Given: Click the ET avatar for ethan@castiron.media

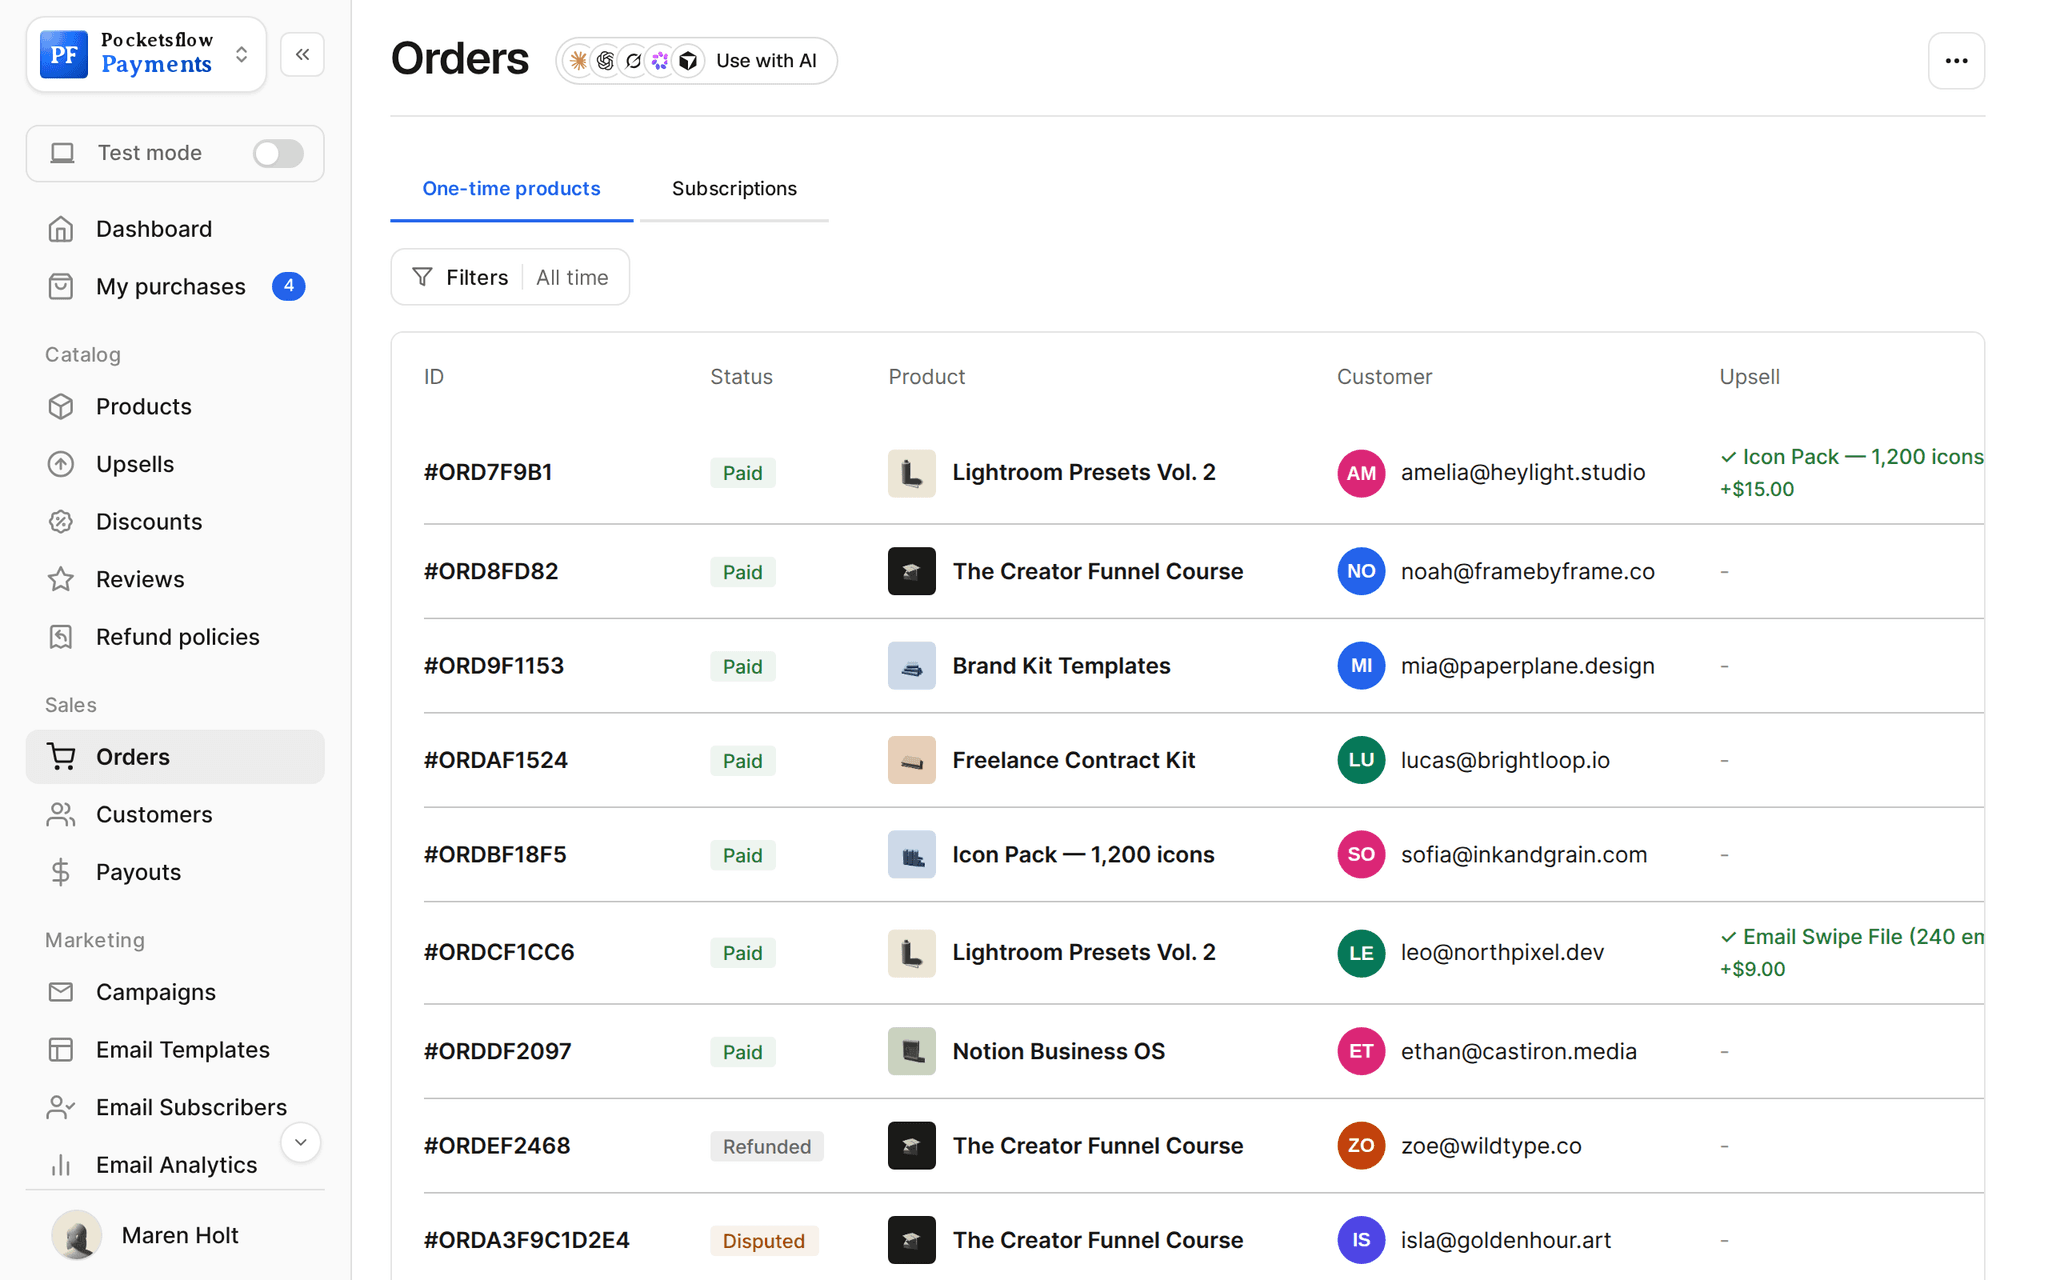Looking at the screenshot, I should pos(1361,1051).
